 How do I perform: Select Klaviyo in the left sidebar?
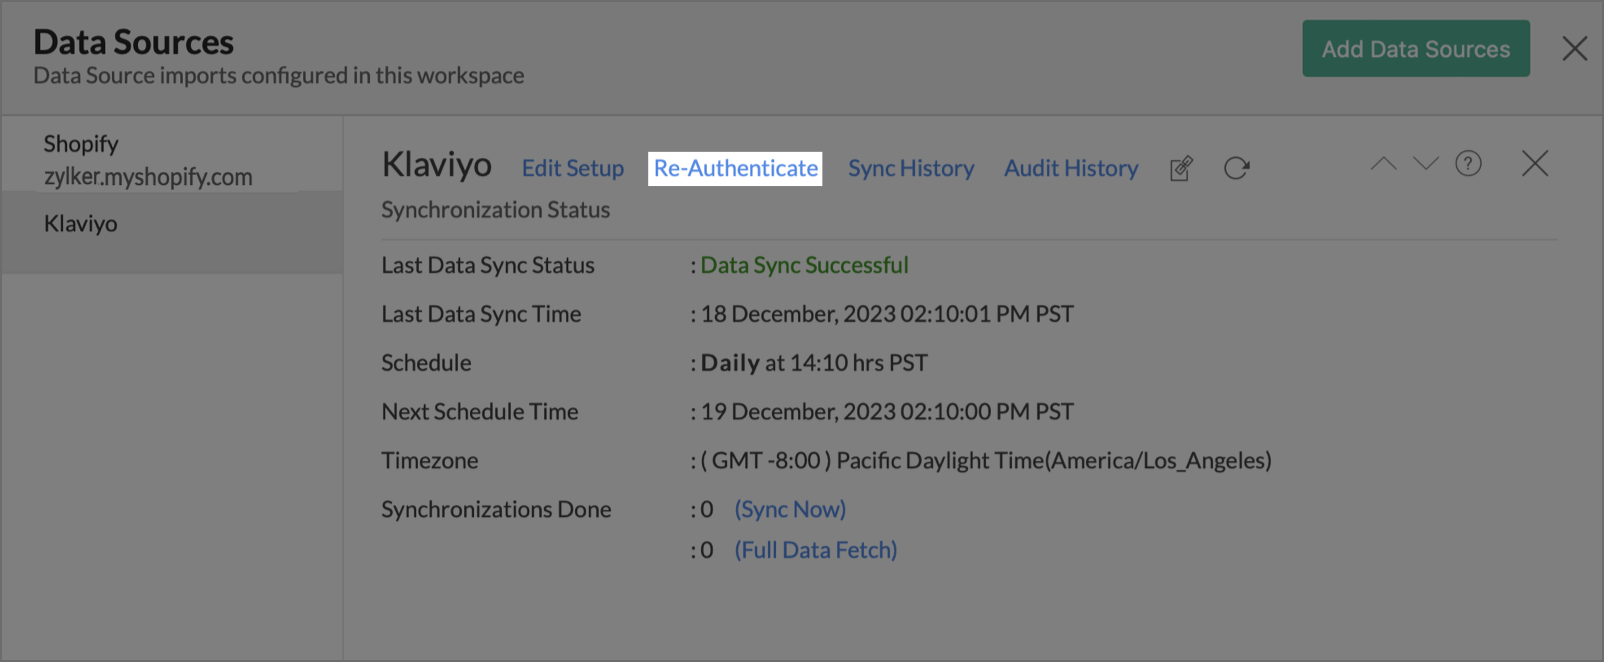81,224
